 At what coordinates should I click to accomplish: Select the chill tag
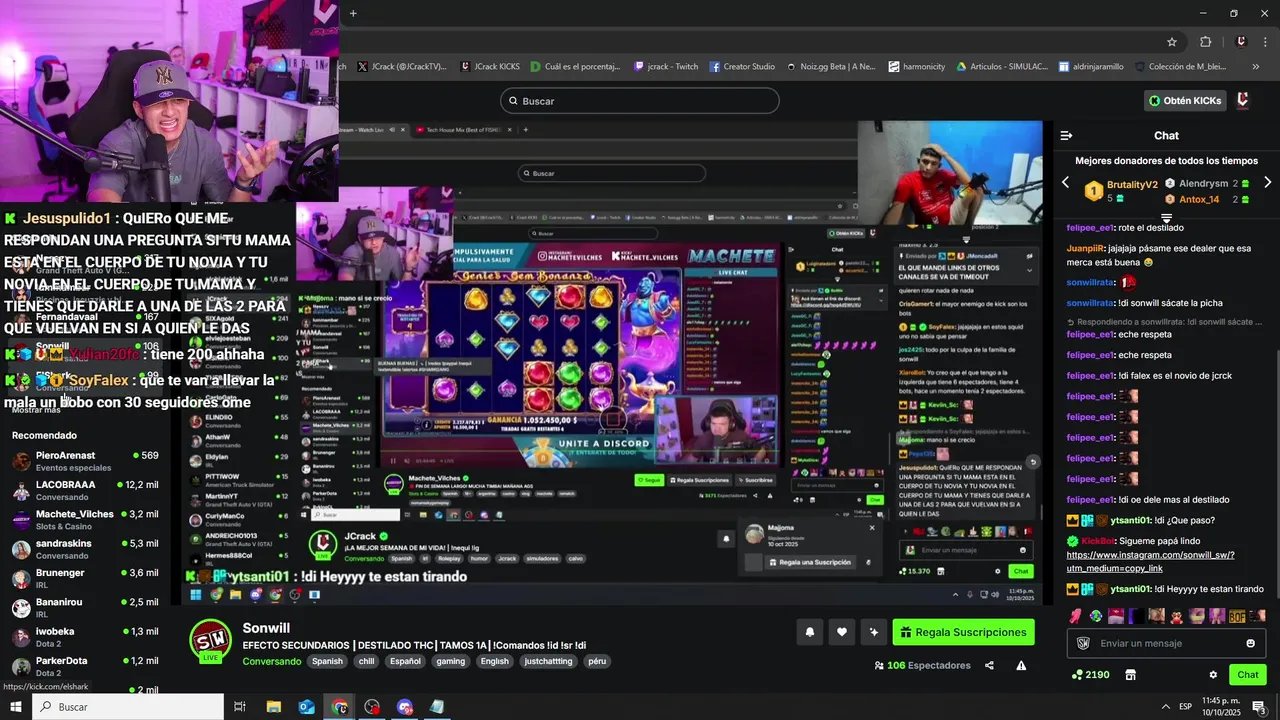point(366,661)
